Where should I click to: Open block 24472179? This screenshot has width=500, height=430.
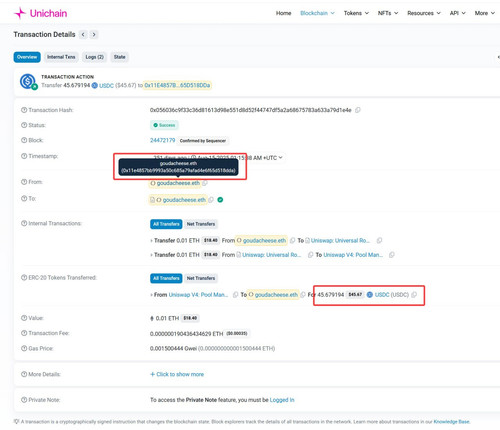(x=162, y=140)
